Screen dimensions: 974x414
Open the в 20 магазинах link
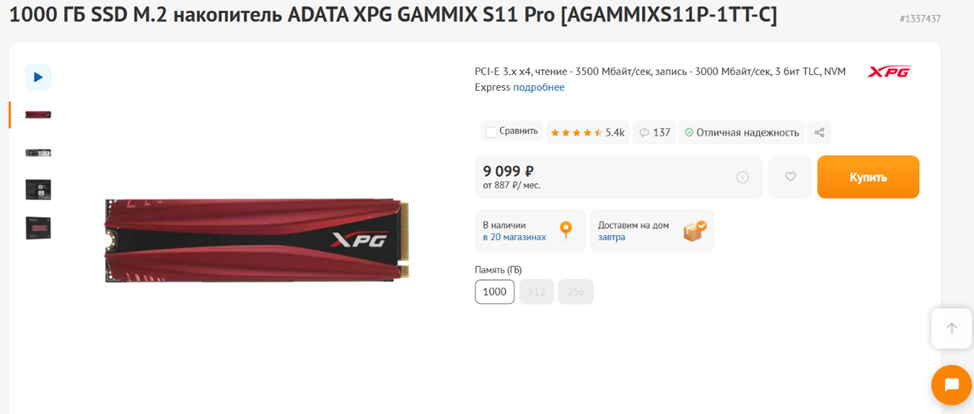[514, 237]
